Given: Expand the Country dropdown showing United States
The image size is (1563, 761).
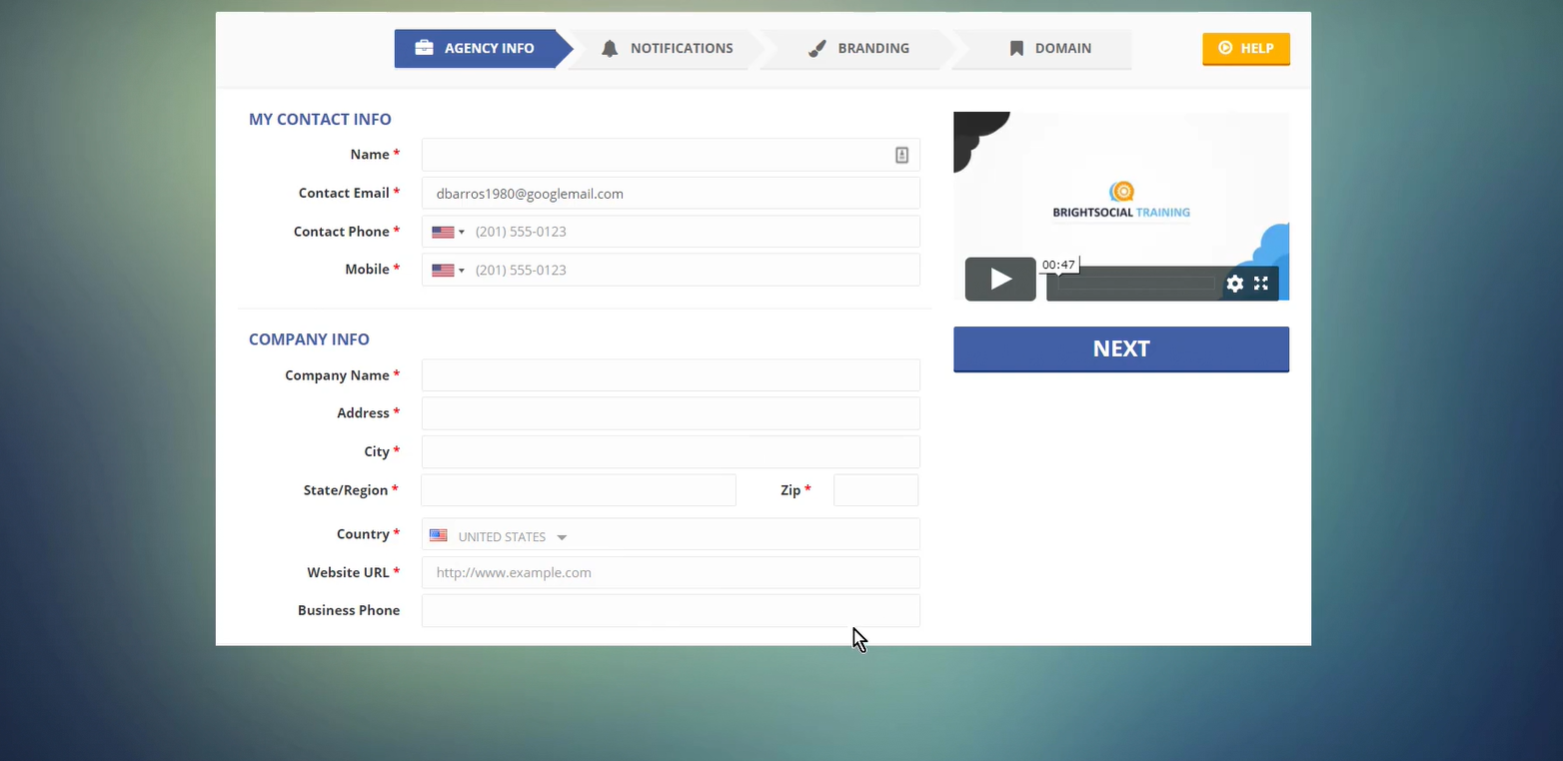Looking at the screenshot, I should [x=561, y=537].
